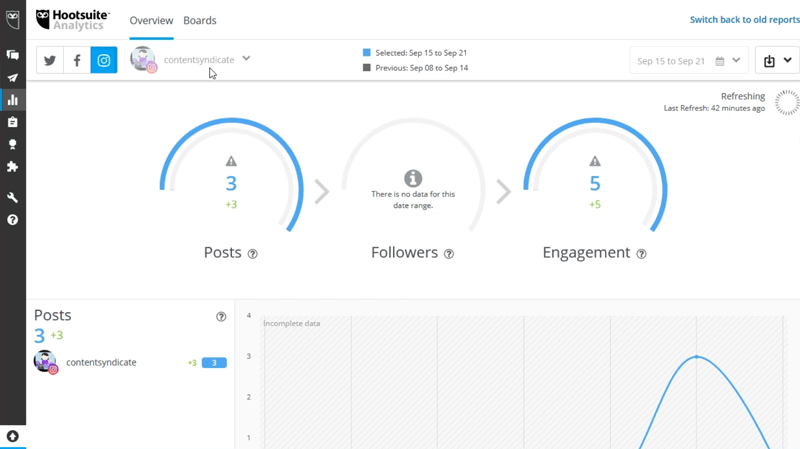Open App Directory puzzle piece icon
800x449 pixels.
(x=13, y=167)
